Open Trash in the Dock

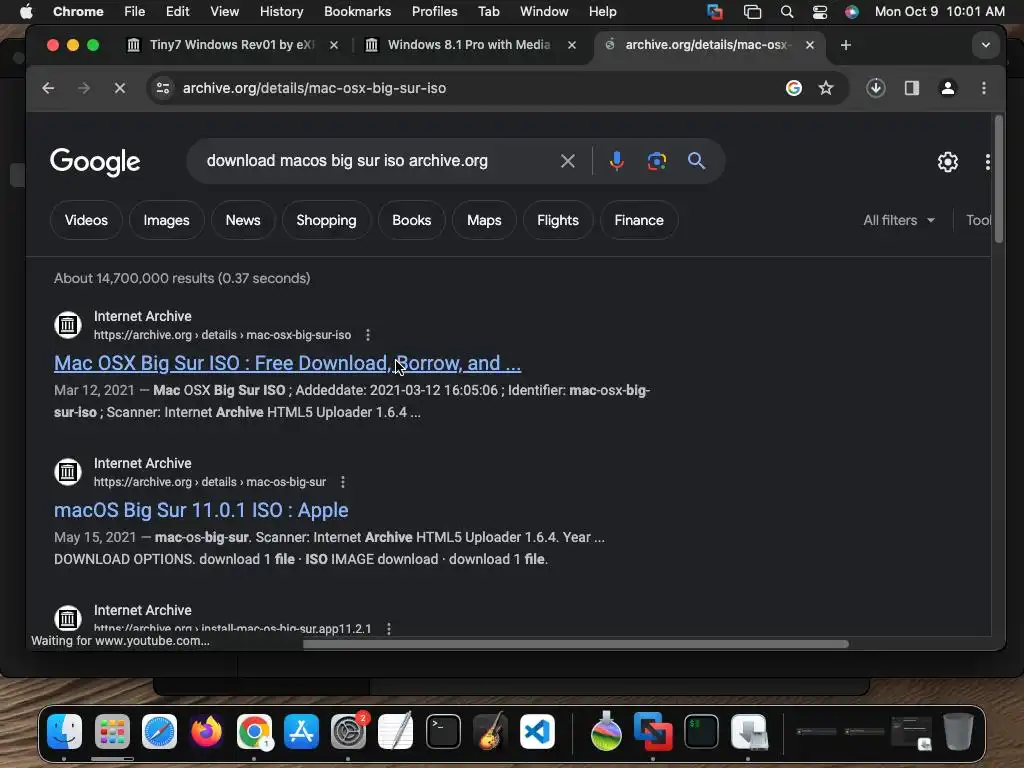coord(958,731)
